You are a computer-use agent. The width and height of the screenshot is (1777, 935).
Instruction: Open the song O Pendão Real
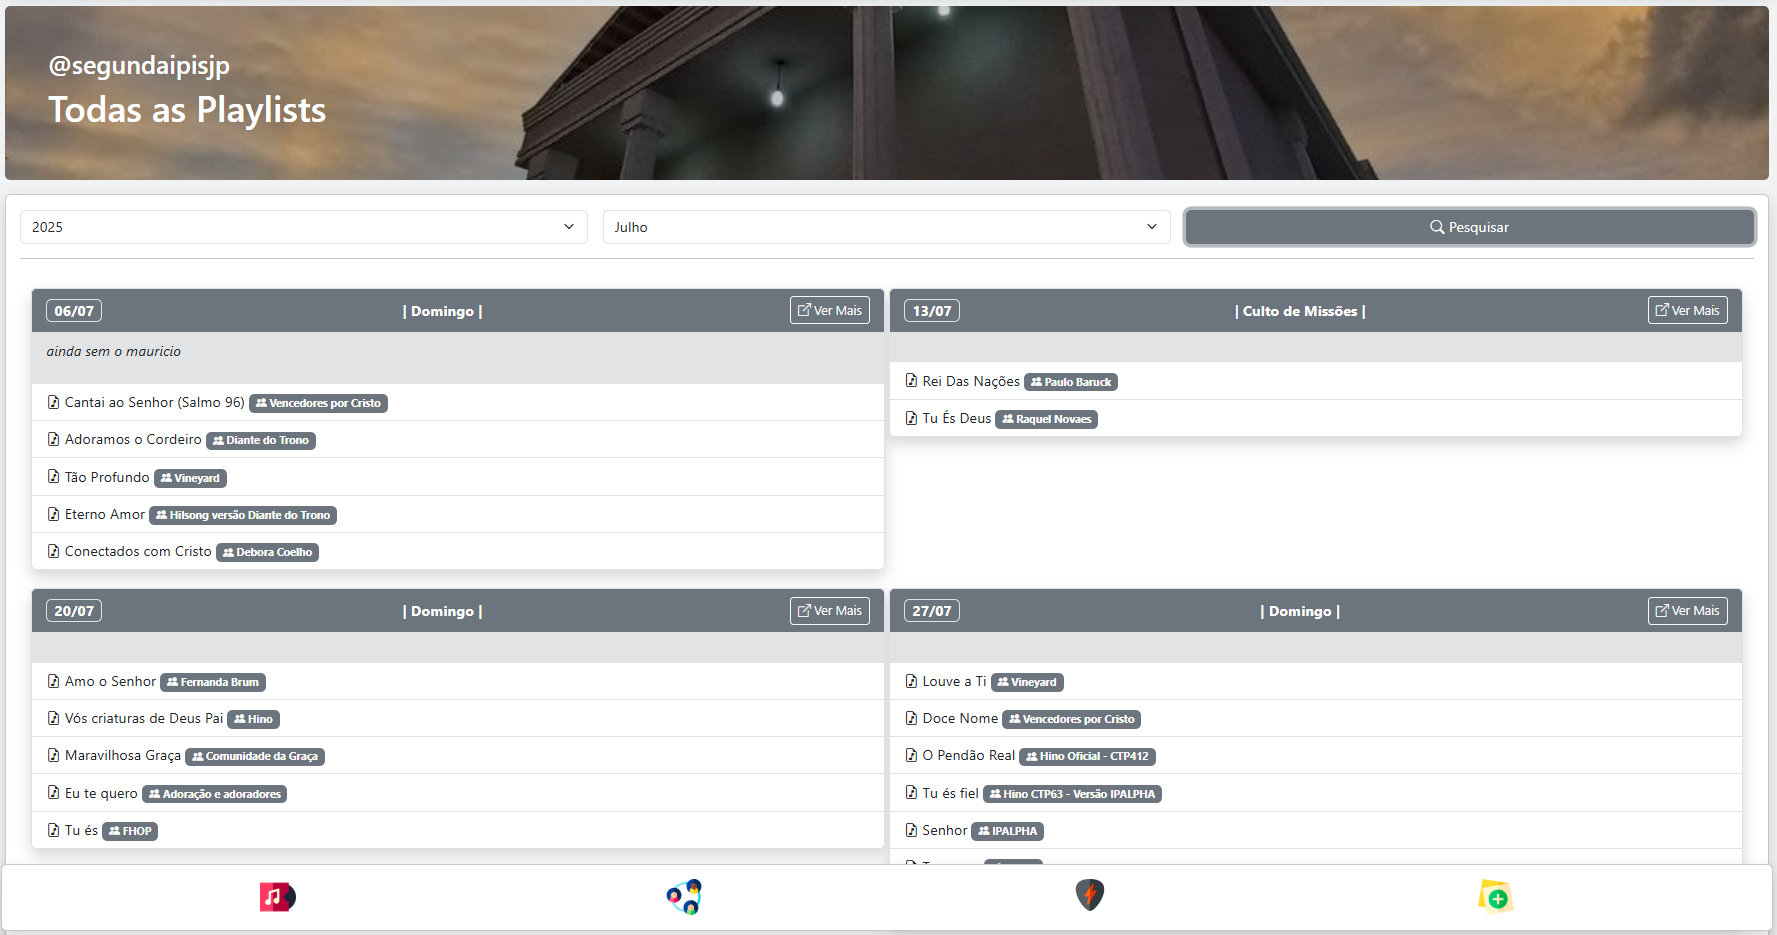point(968,756)
